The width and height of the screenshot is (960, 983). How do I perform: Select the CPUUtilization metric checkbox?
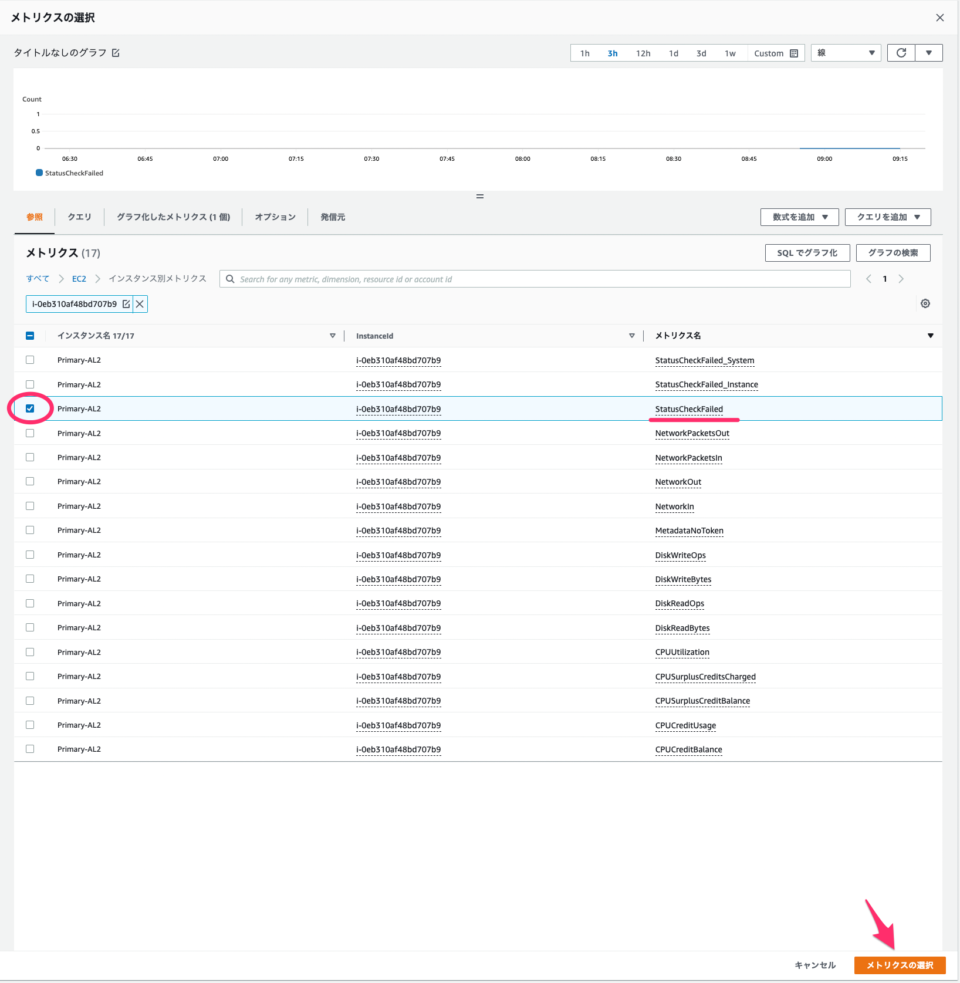30,651
